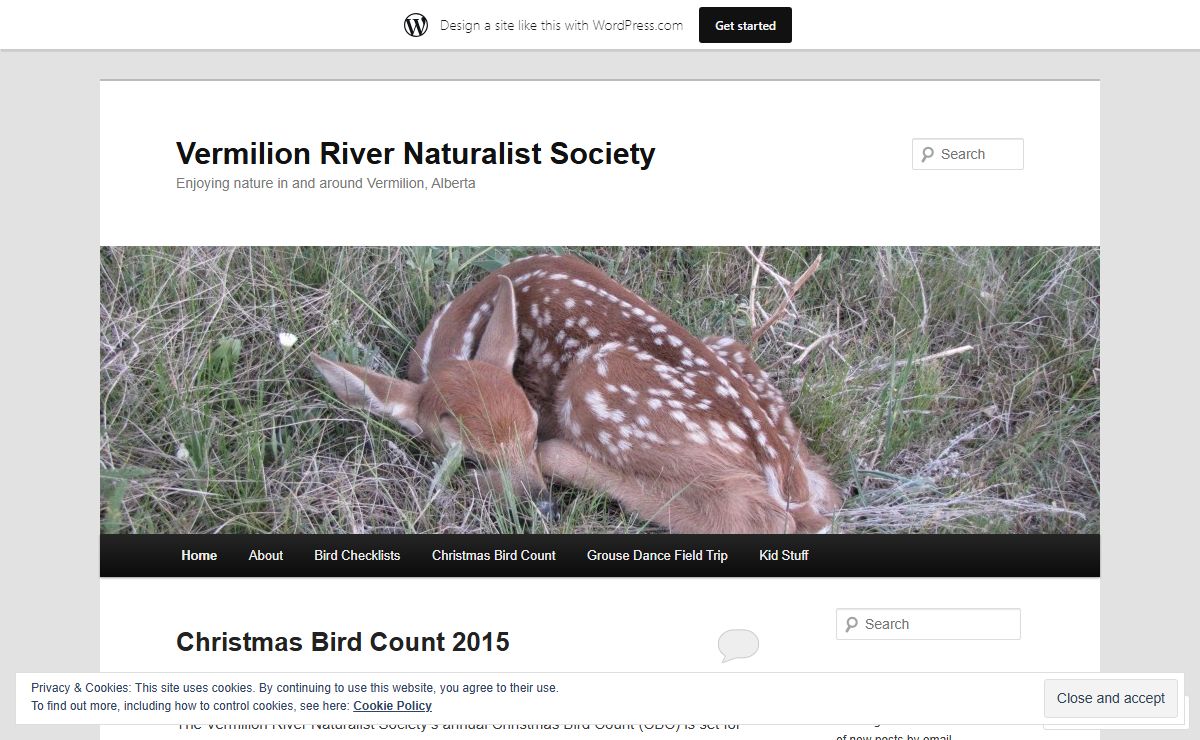
Task: Open the Christmas Bird Count 2015 post
Action: pyautogui.click(x=342, y=642)
